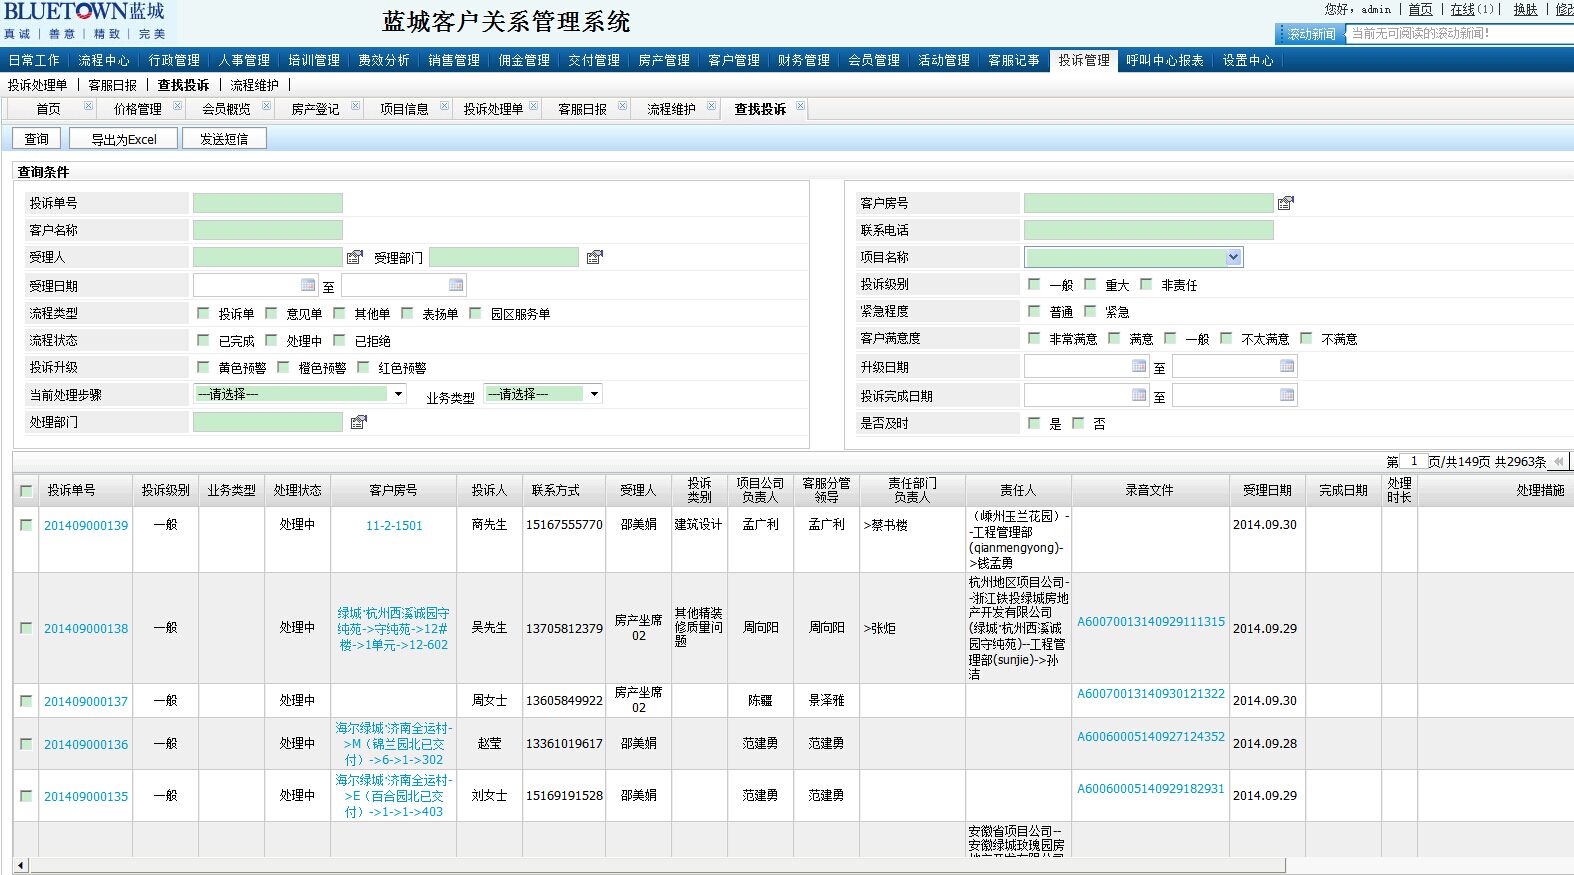This screenshot has height=875, width=1574.
Task: Close the 项目信息 tab
Action: [444, 105]
